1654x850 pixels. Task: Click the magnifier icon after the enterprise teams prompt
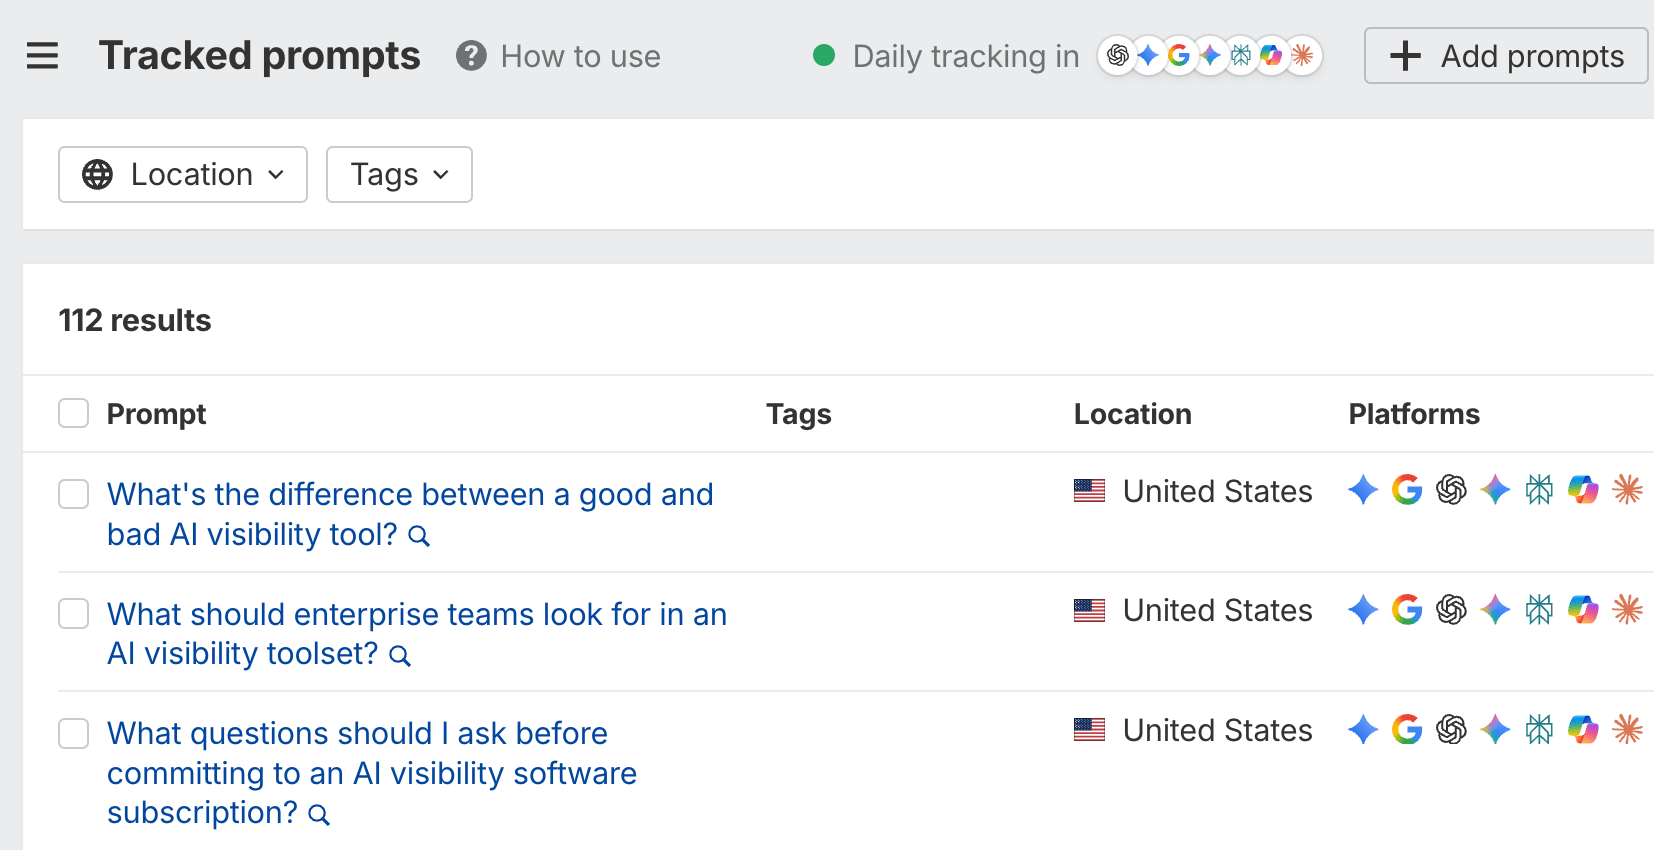coord(400,655)
